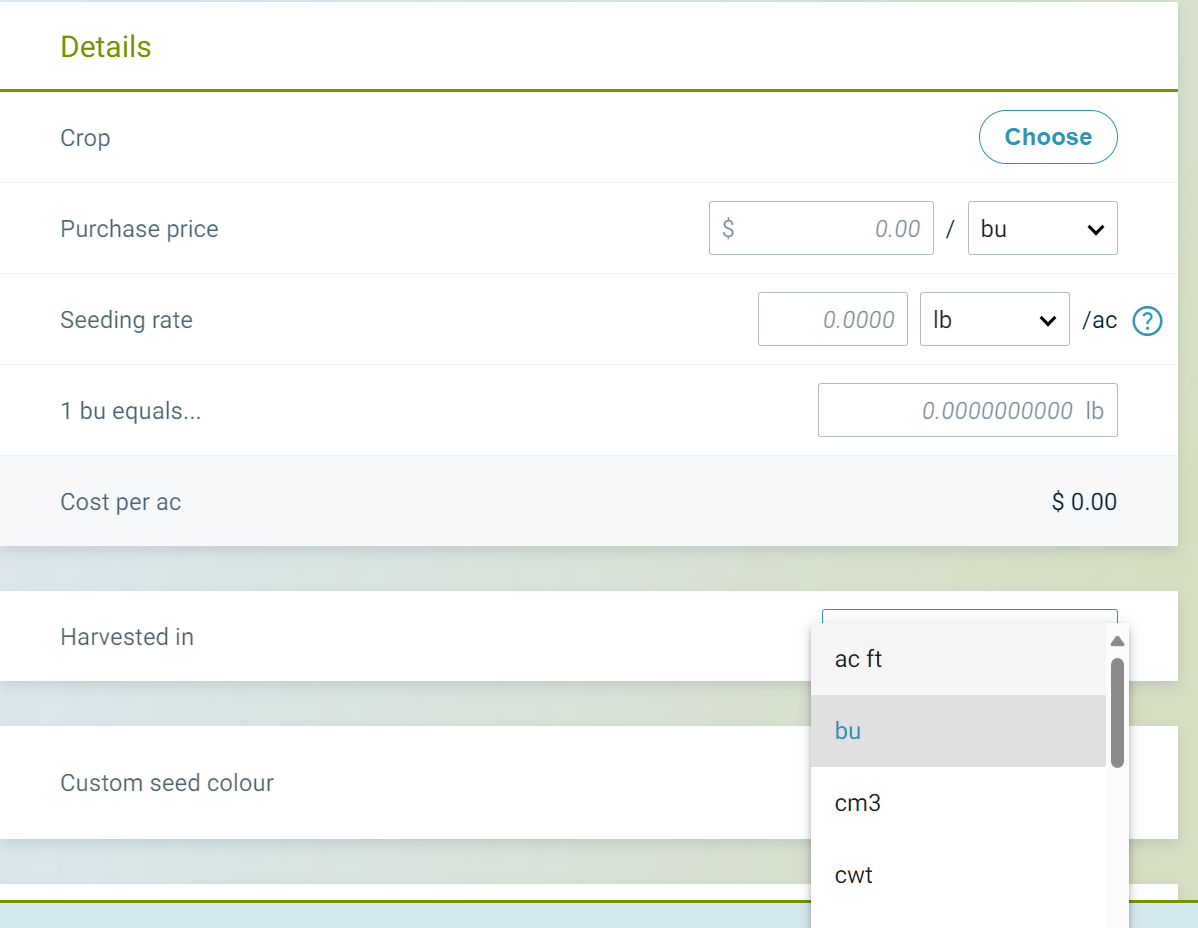Collapse the Harvested in dropdown box
This screenshot has height=928, width=1198.
(968, 616)
